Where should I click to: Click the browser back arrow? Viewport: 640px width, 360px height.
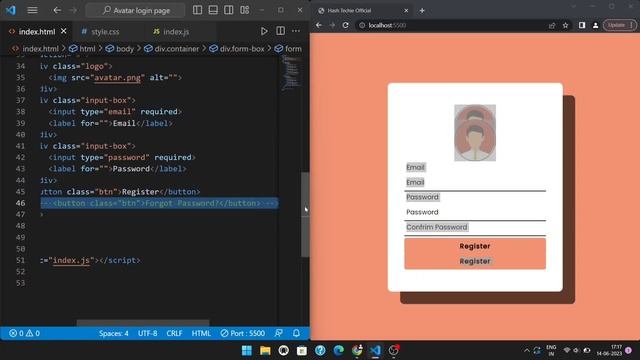coord(319,25)
